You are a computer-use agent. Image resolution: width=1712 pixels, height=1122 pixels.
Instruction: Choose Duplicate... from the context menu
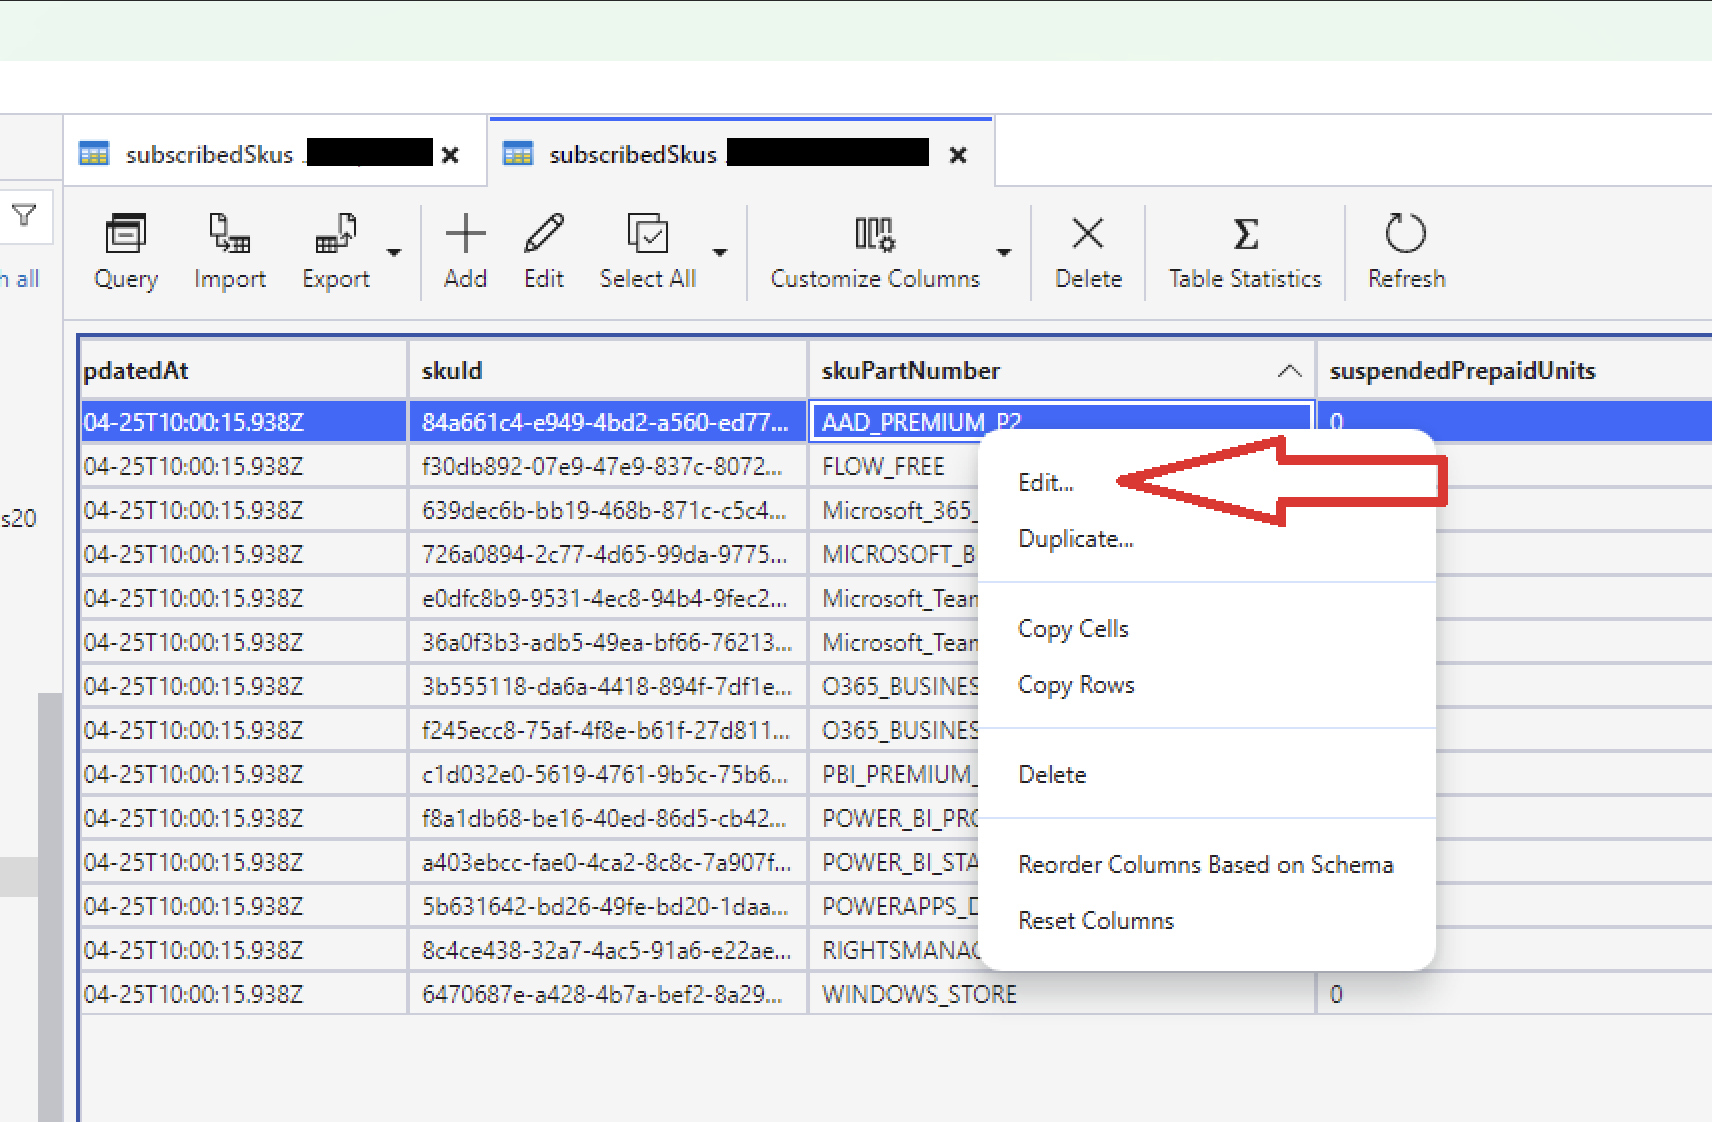(x=1076, y=539)
